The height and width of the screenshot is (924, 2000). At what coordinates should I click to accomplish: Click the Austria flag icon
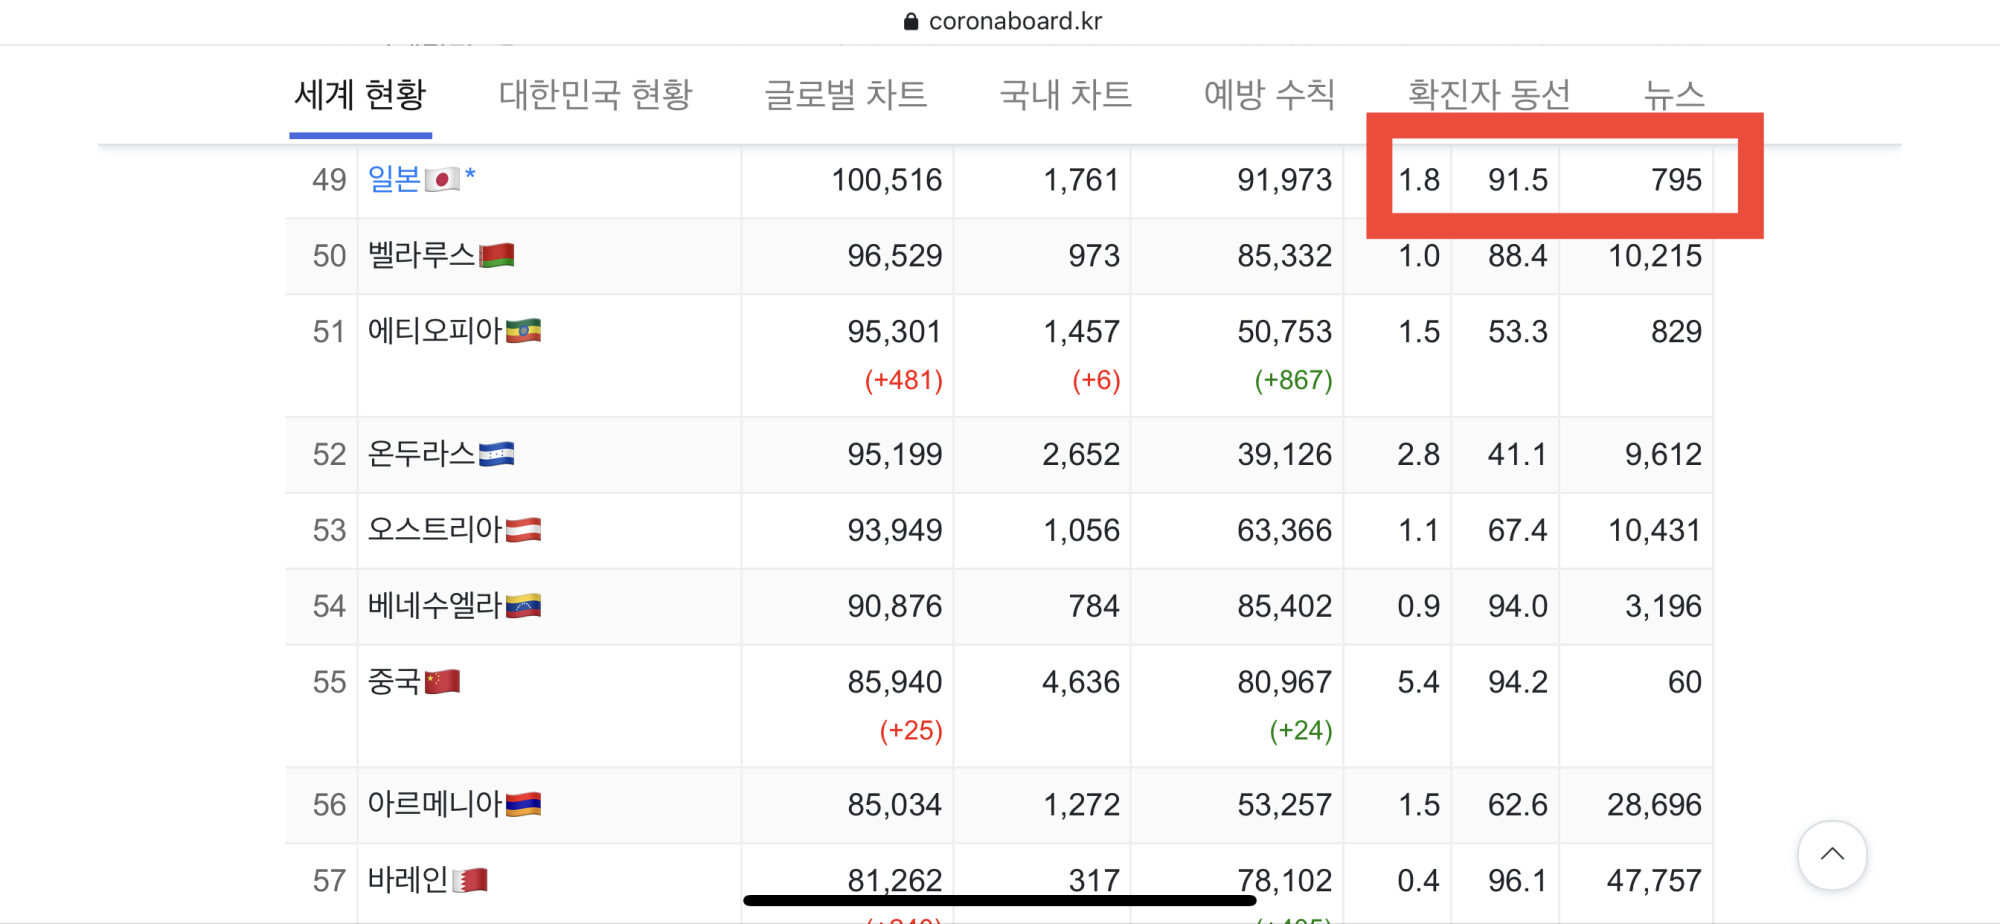[x=523, y=530]
